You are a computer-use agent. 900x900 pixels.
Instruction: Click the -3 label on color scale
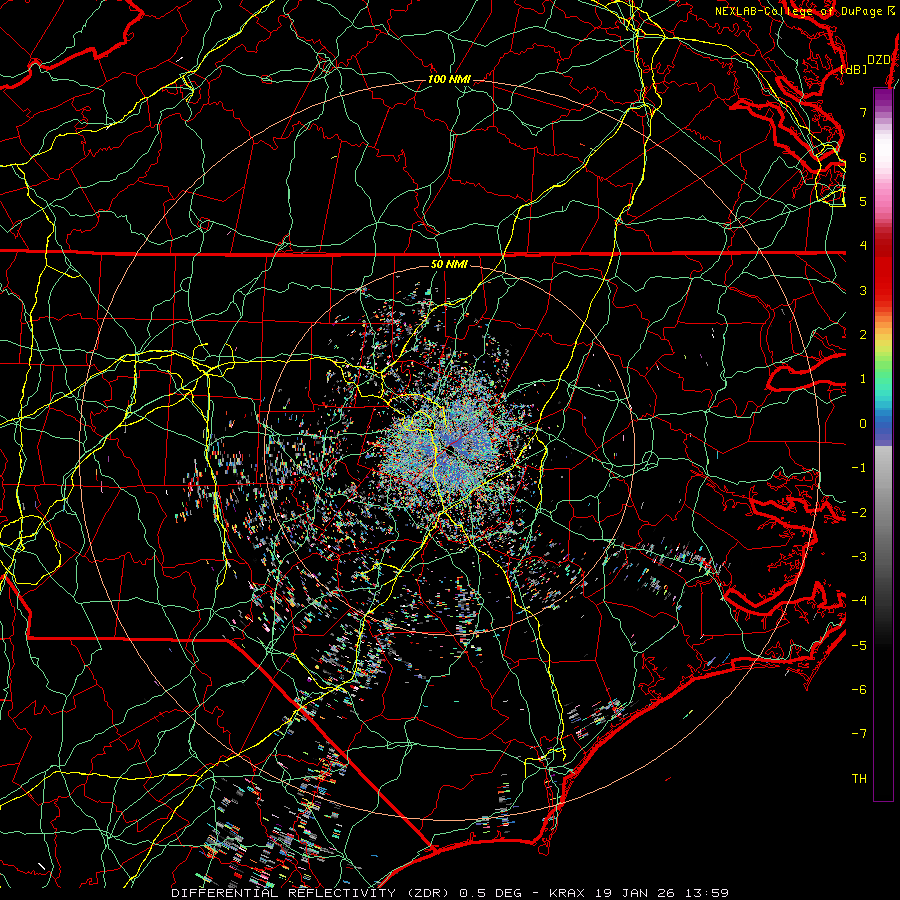(859, 557)
